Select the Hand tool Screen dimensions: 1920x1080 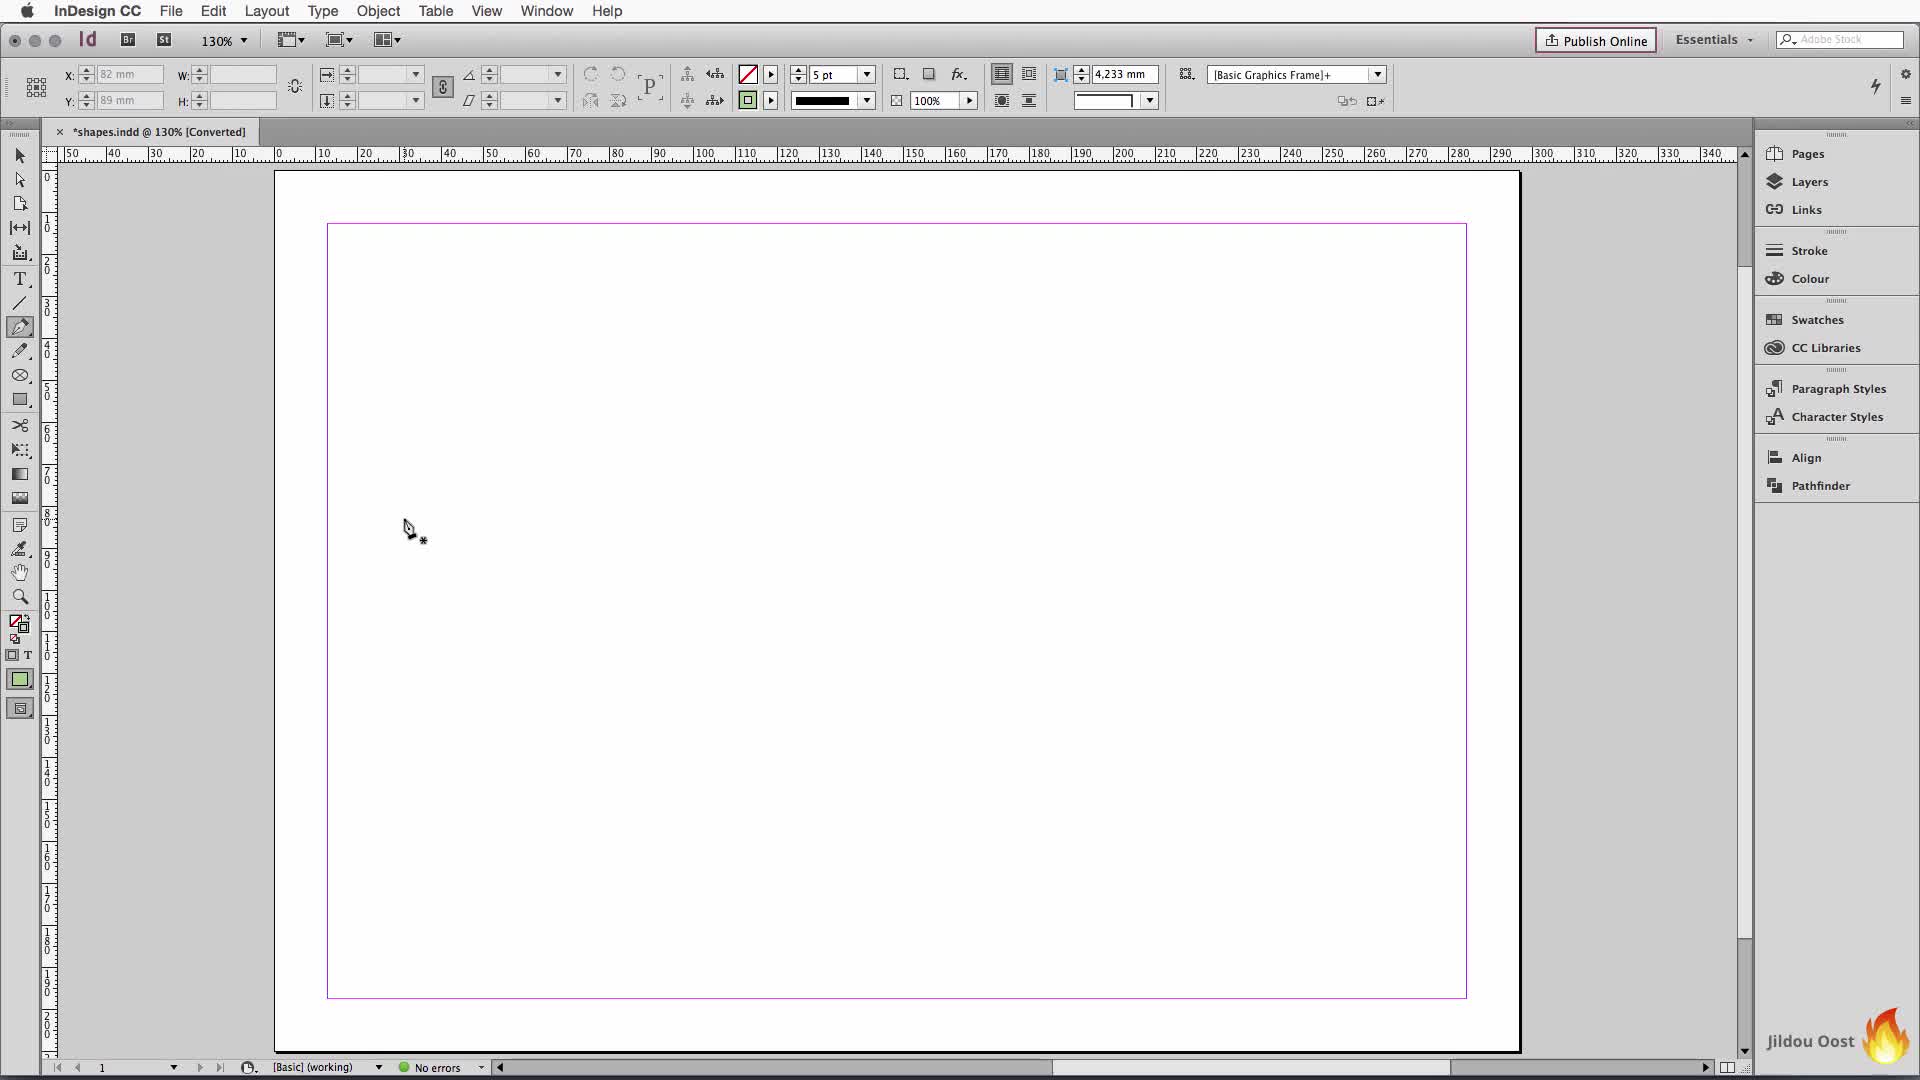coord(20,573)
